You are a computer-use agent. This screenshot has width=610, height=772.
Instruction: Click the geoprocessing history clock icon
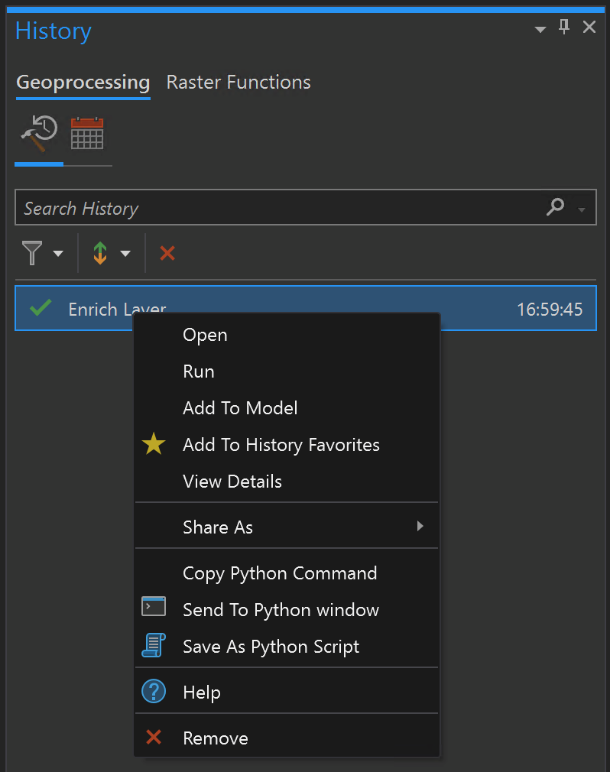pos(38,133)
